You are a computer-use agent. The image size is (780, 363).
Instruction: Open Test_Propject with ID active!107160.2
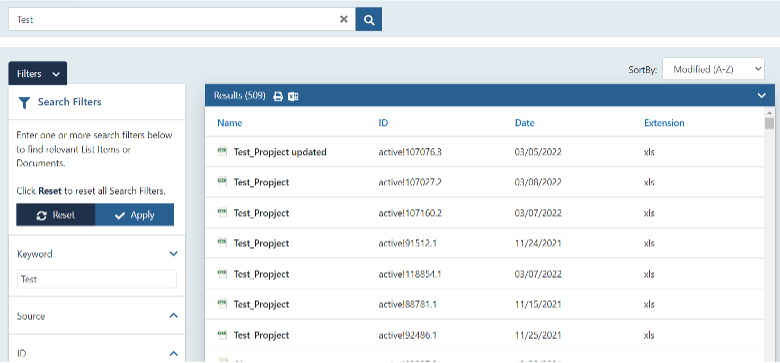point(261,213)
